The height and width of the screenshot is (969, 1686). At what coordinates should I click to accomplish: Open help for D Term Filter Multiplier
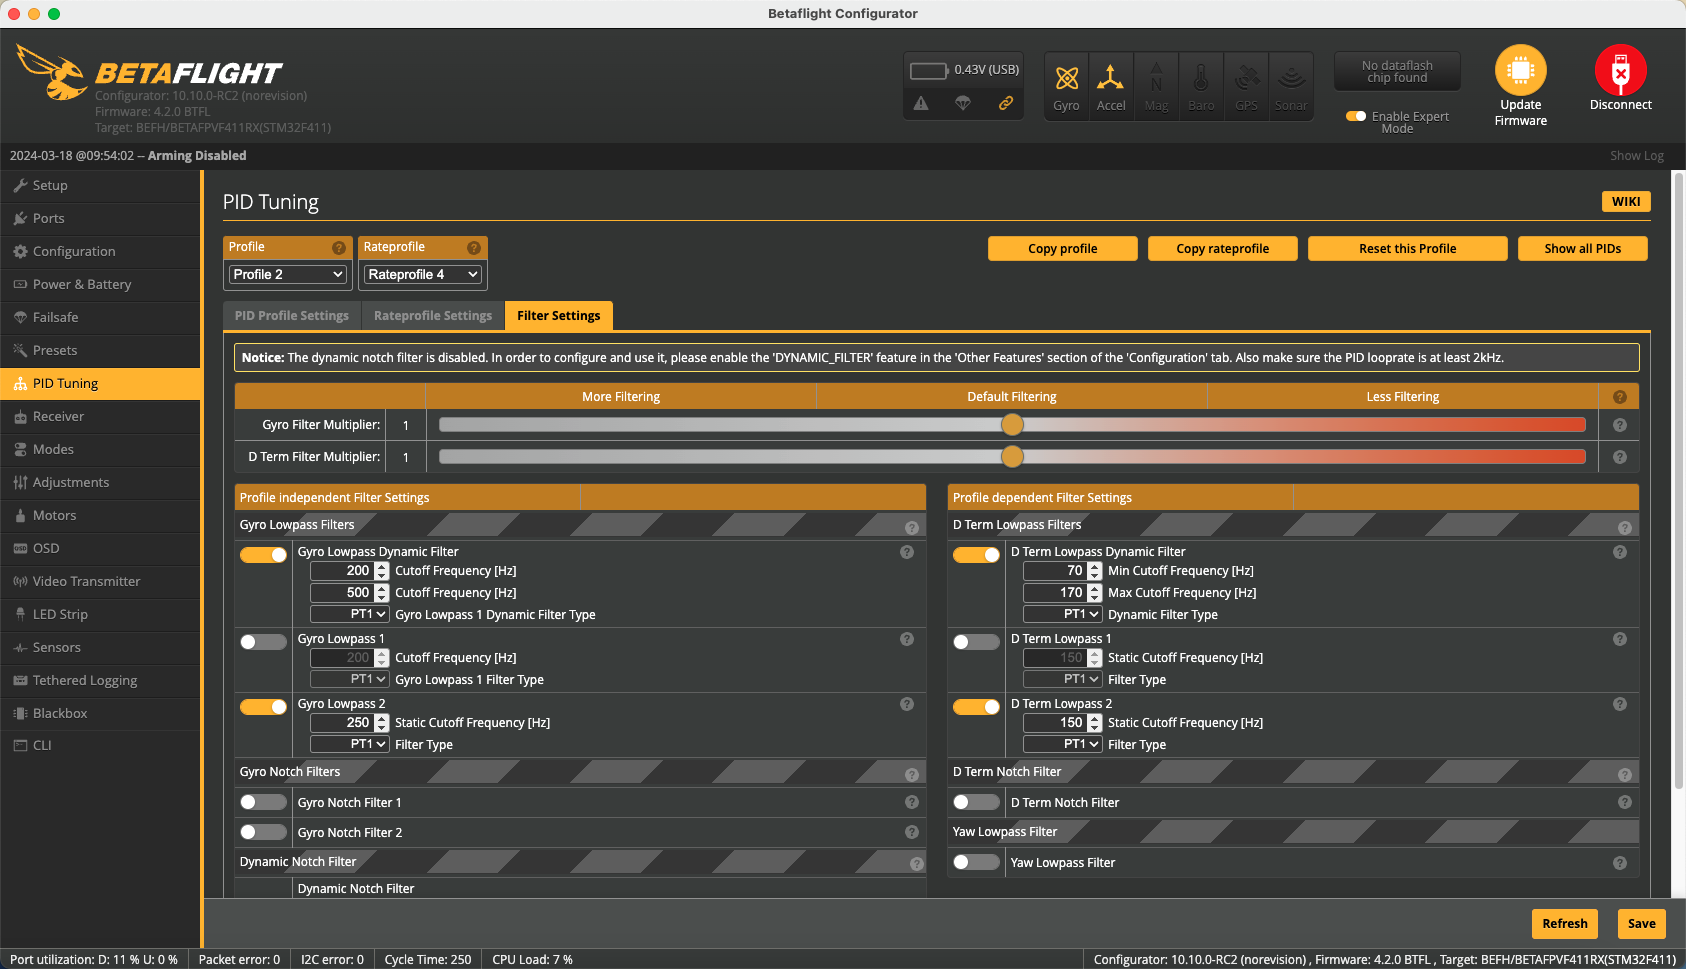1620,457
